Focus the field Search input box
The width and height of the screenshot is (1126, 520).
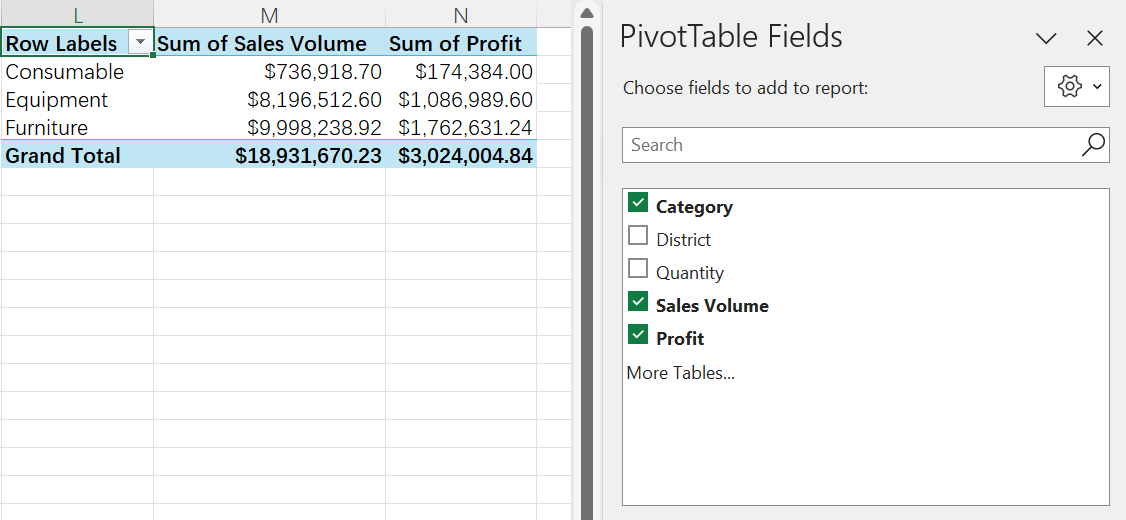(850, 145)
